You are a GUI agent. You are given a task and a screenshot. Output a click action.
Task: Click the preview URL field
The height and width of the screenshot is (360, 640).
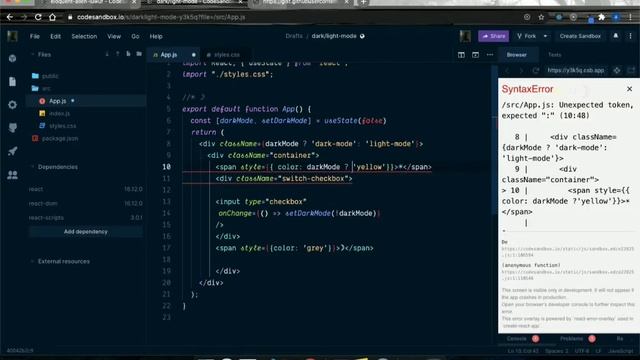coord(576,71)
